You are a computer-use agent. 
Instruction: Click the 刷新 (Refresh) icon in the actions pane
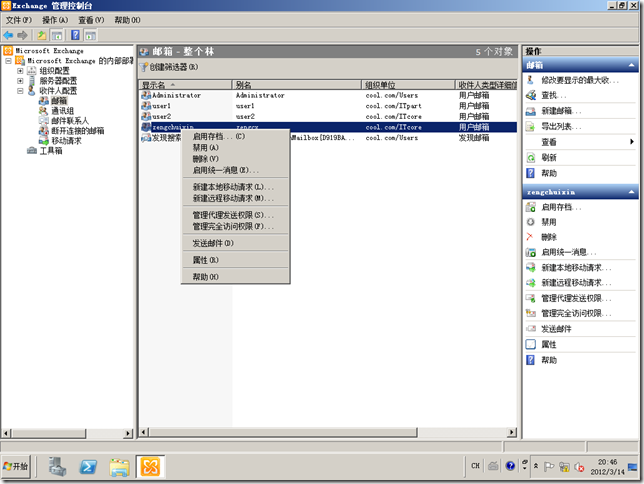pos(531,158)
